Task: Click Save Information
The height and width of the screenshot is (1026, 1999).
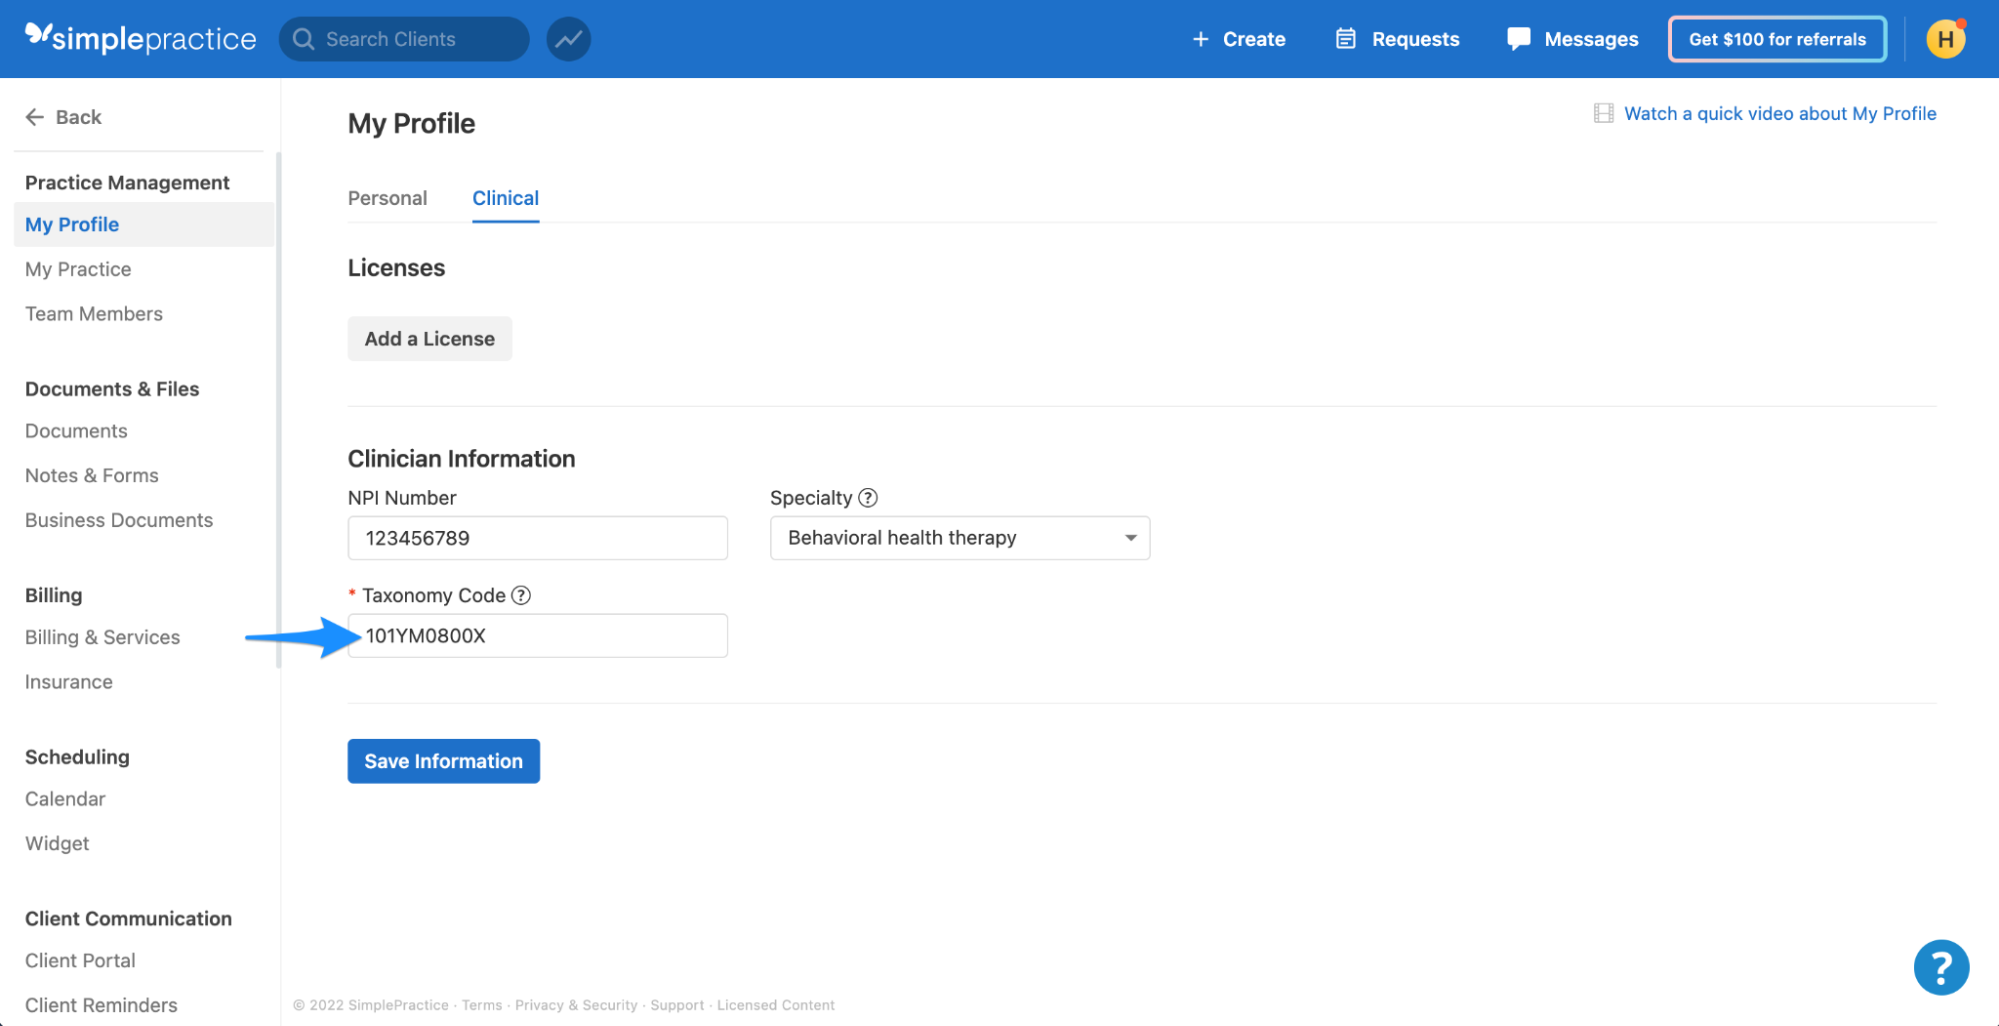Action: click(x=443, y=761)
